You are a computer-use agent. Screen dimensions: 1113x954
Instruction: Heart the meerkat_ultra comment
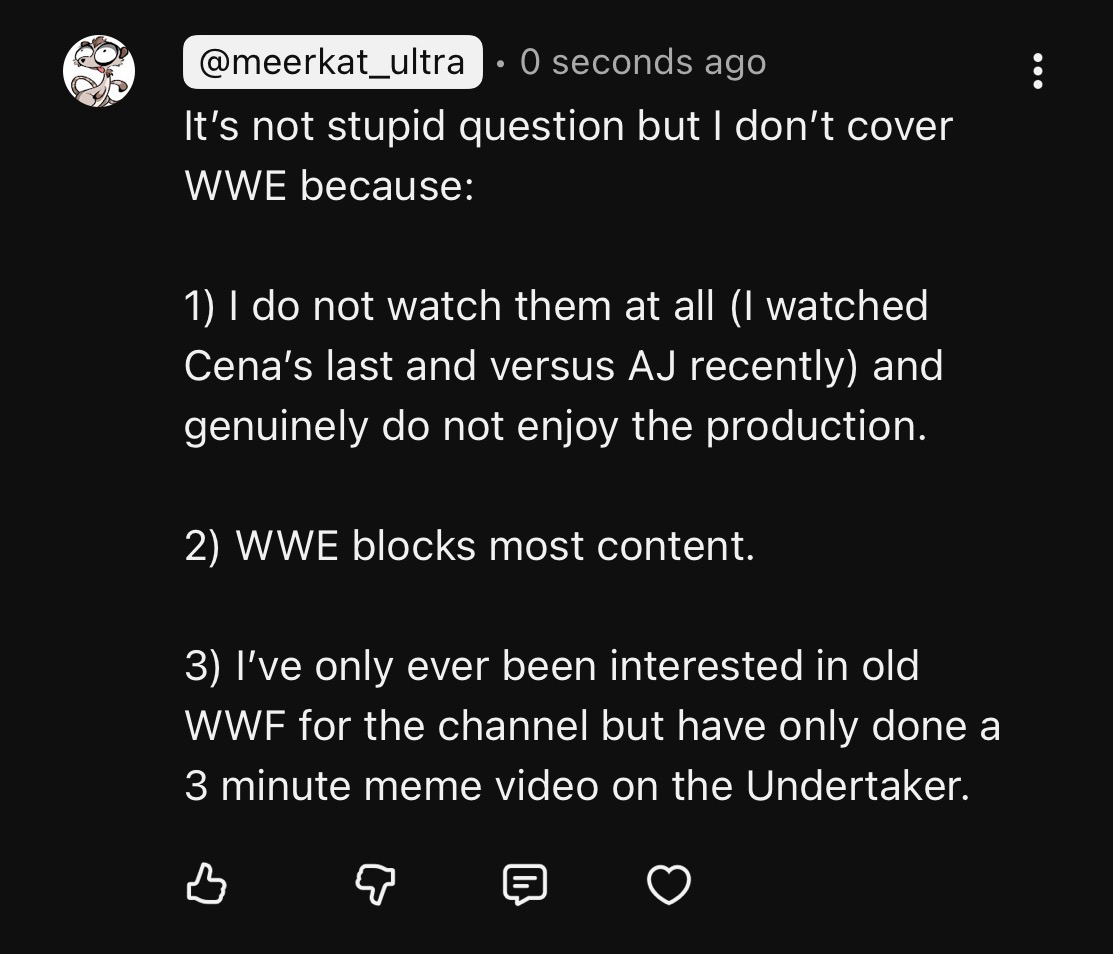pos(669,884)
